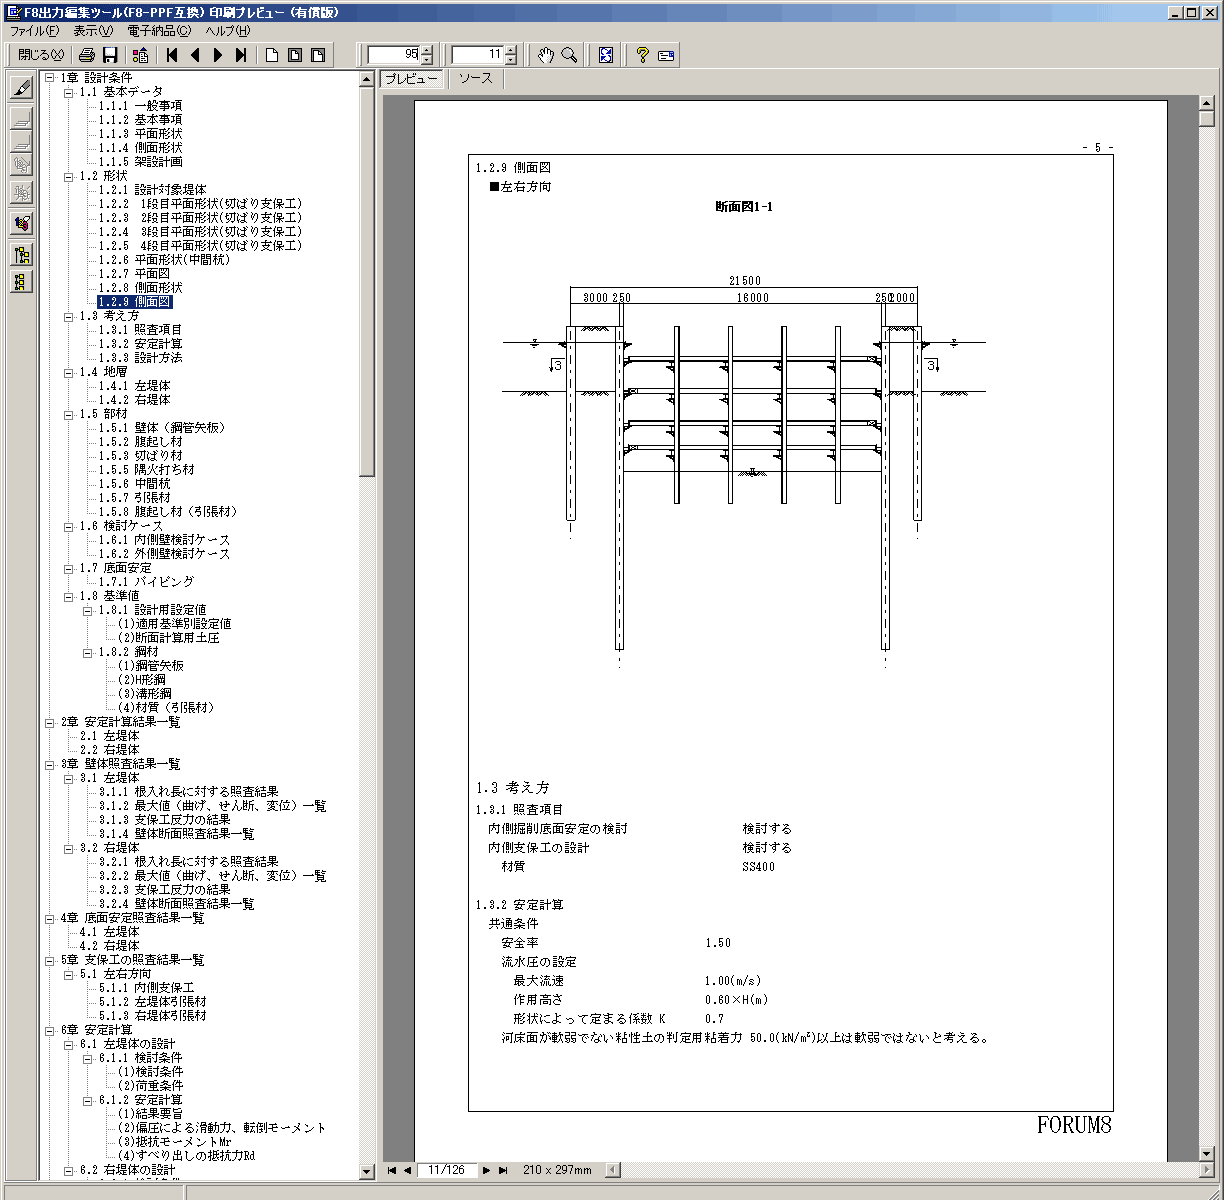Click the preview pane scroll-up arrow
The width and height of the screenshot is (1224, 1200).
pyautogui.click(x=1207, y=103)
